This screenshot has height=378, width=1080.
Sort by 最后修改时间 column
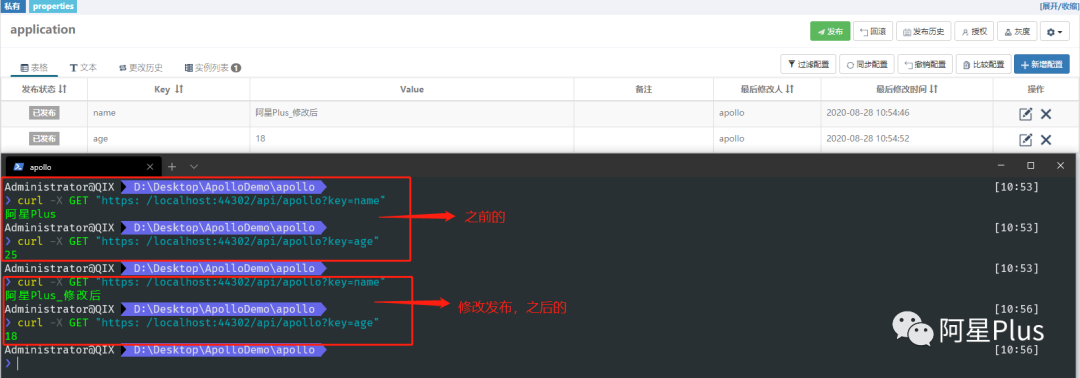[x=907, y=90]
